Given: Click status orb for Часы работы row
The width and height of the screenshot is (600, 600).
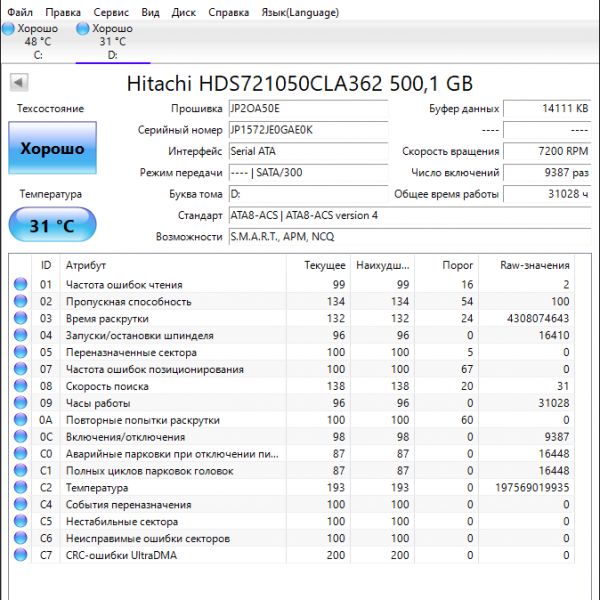Looking at the screenshot, I should pos(20,403).
